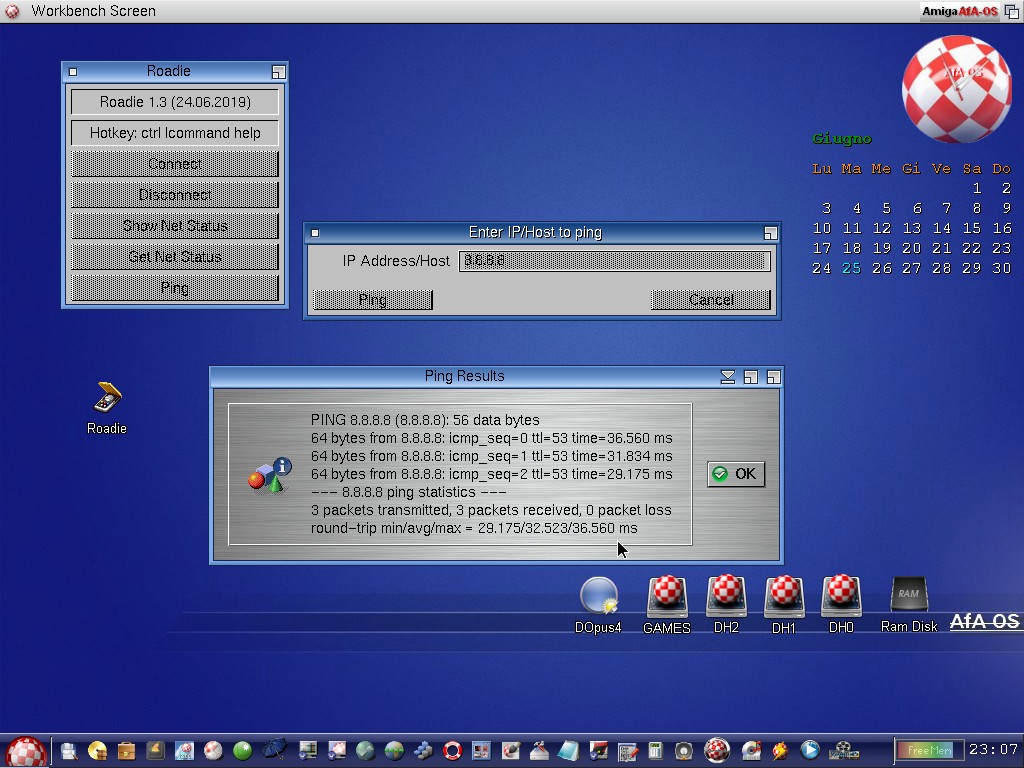Open the Ram Disk icon
Viewport: 1024px width, 768px height.
pos(908,596)
